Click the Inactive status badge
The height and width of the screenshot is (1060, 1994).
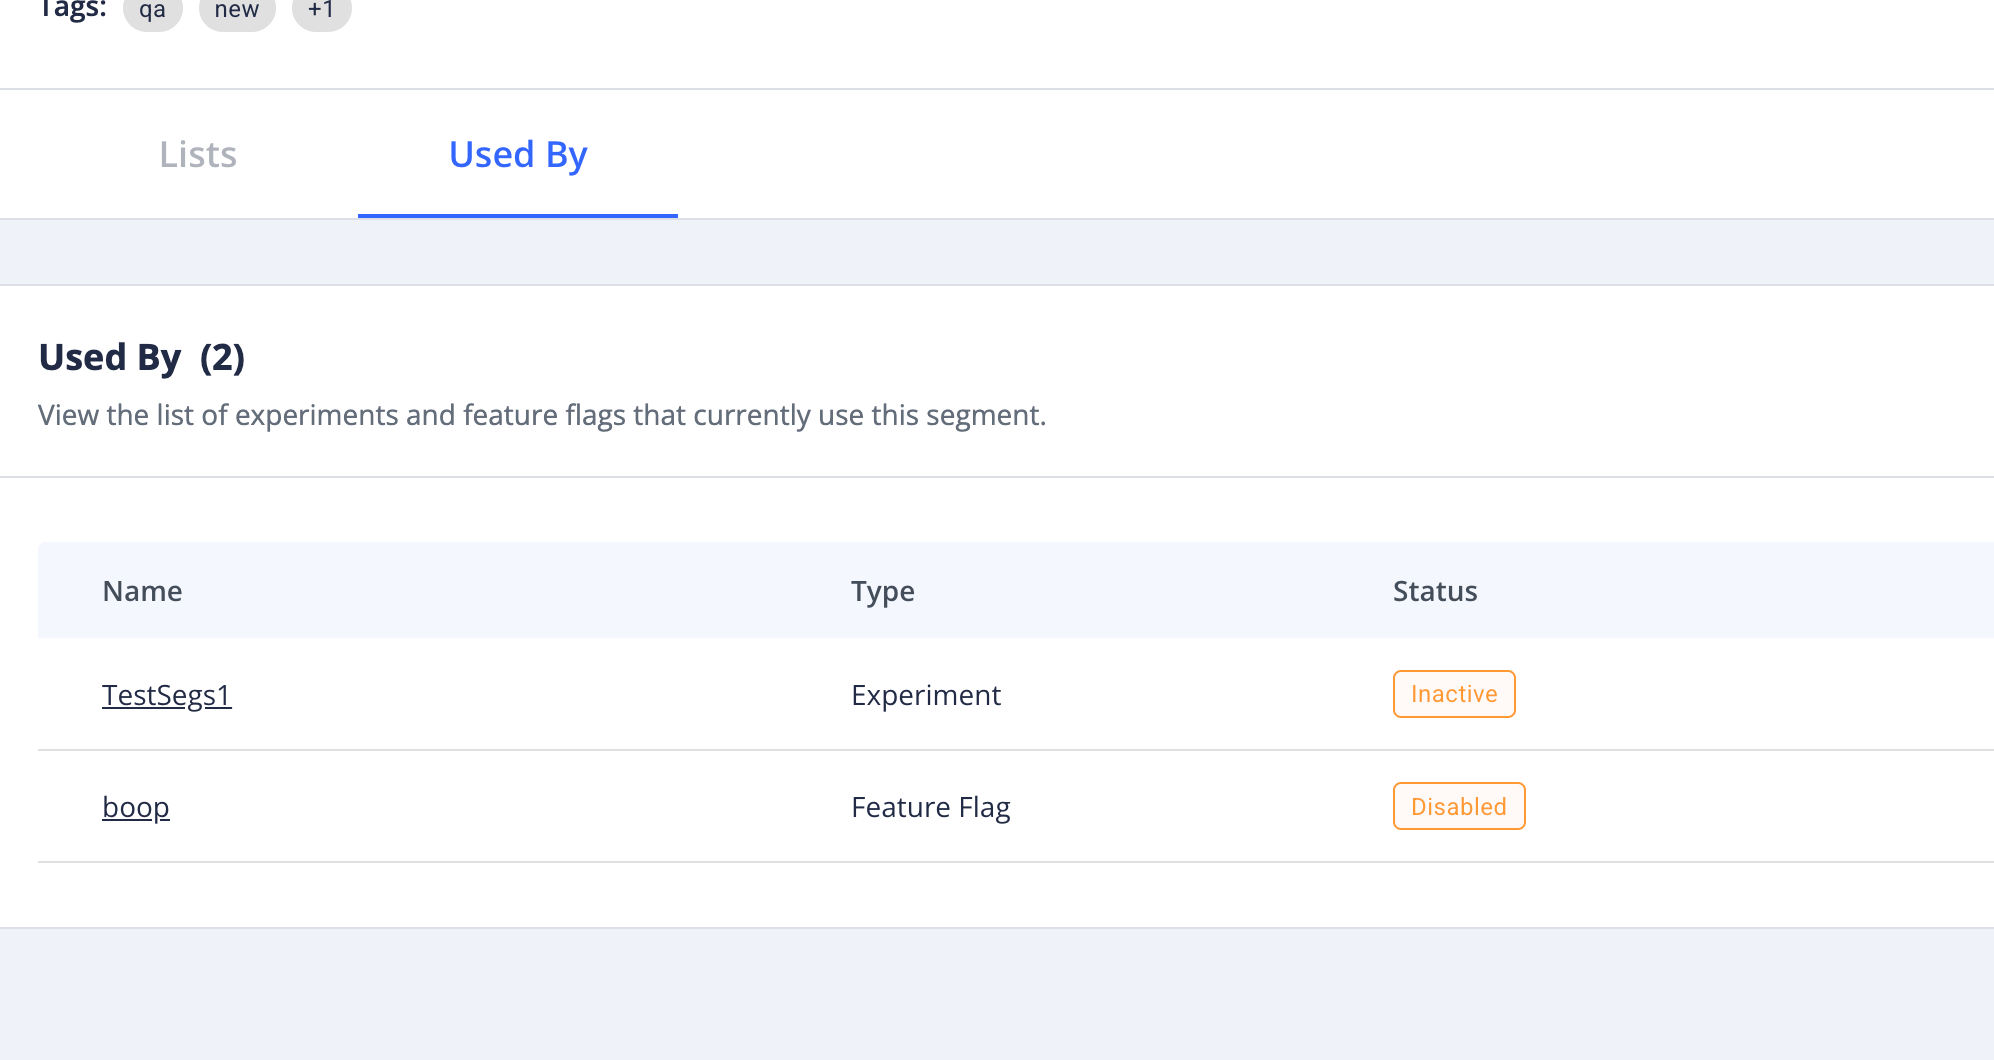click(1453, 694)
